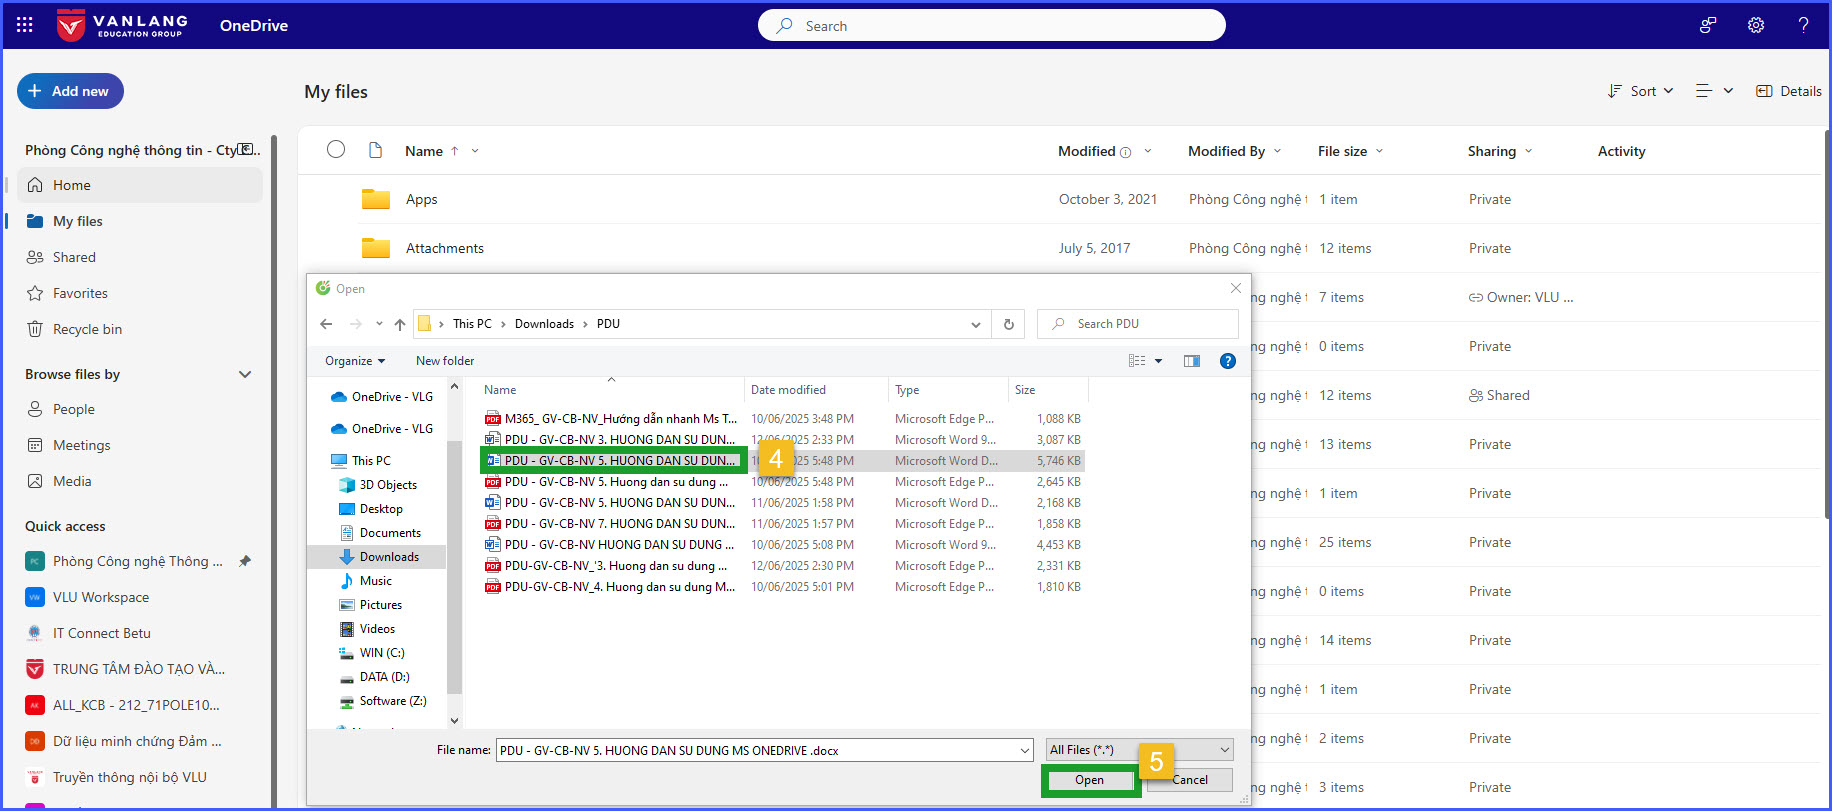Select Documents in navigation tree
1832x811 pixels.
coord(390,532)
